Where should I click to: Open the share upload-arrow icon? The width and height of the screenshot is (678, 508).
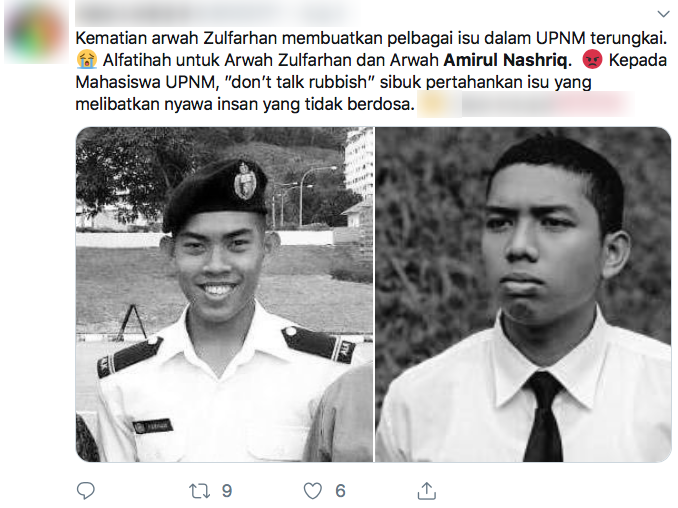point(426,490)
